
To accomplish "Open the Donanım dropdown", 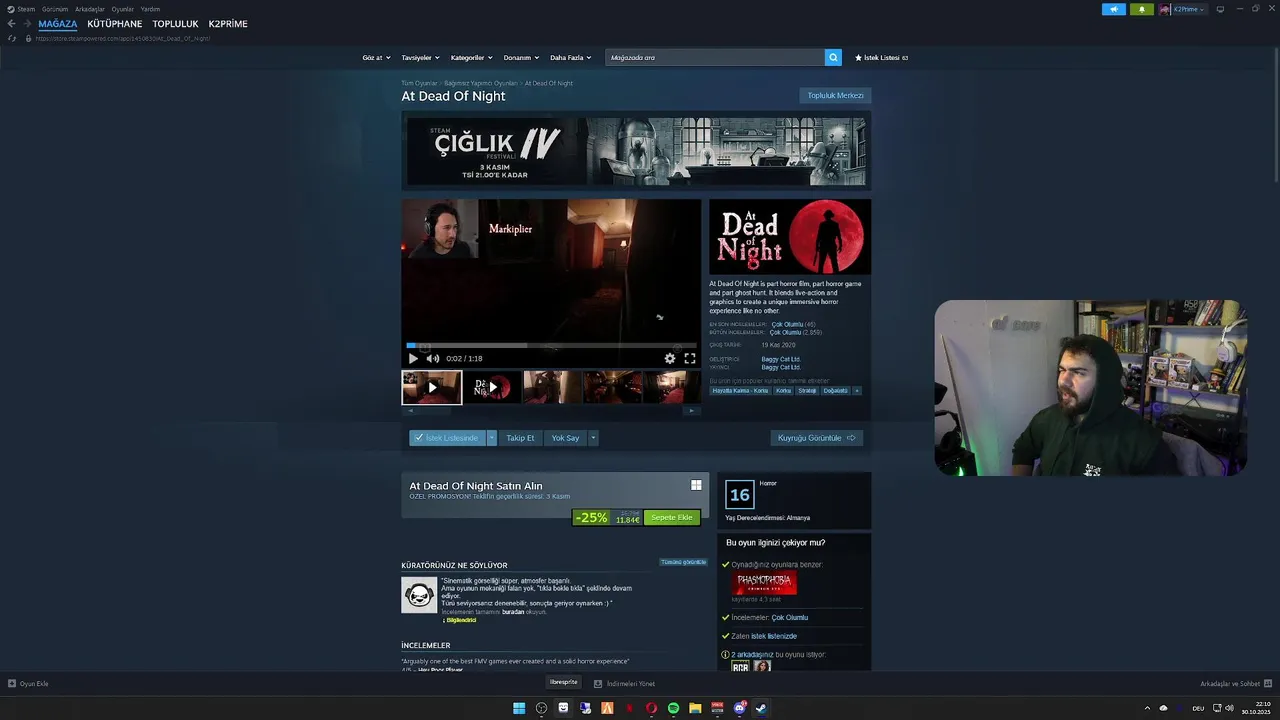I will pos(521,58).
